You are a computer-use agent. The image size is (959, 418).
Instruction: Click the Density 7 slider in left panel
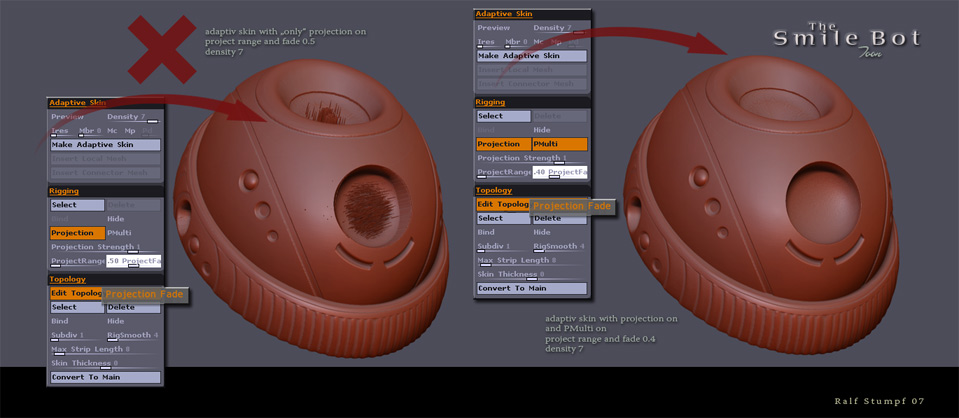133,117
